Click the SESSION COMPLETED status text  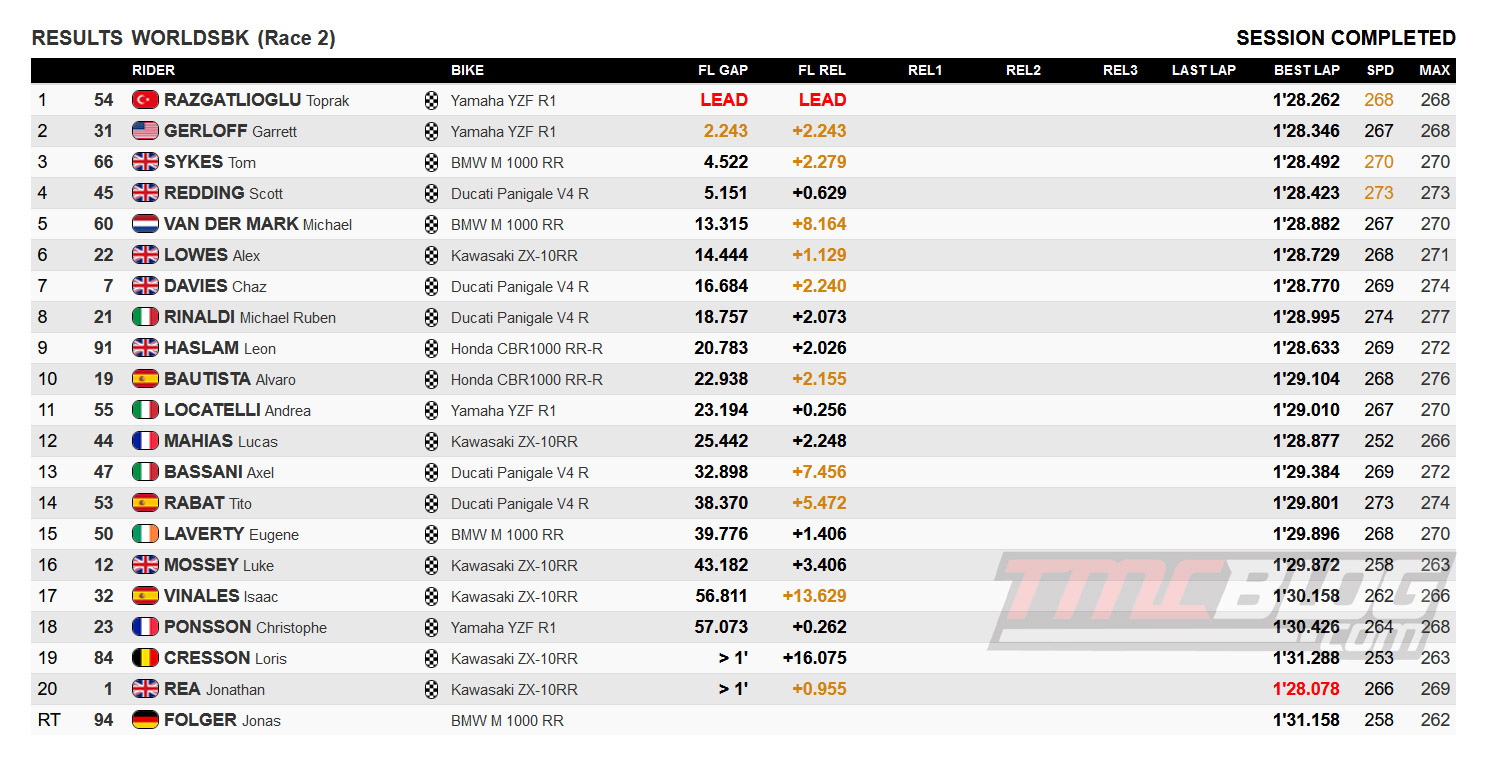(1346, 38)
